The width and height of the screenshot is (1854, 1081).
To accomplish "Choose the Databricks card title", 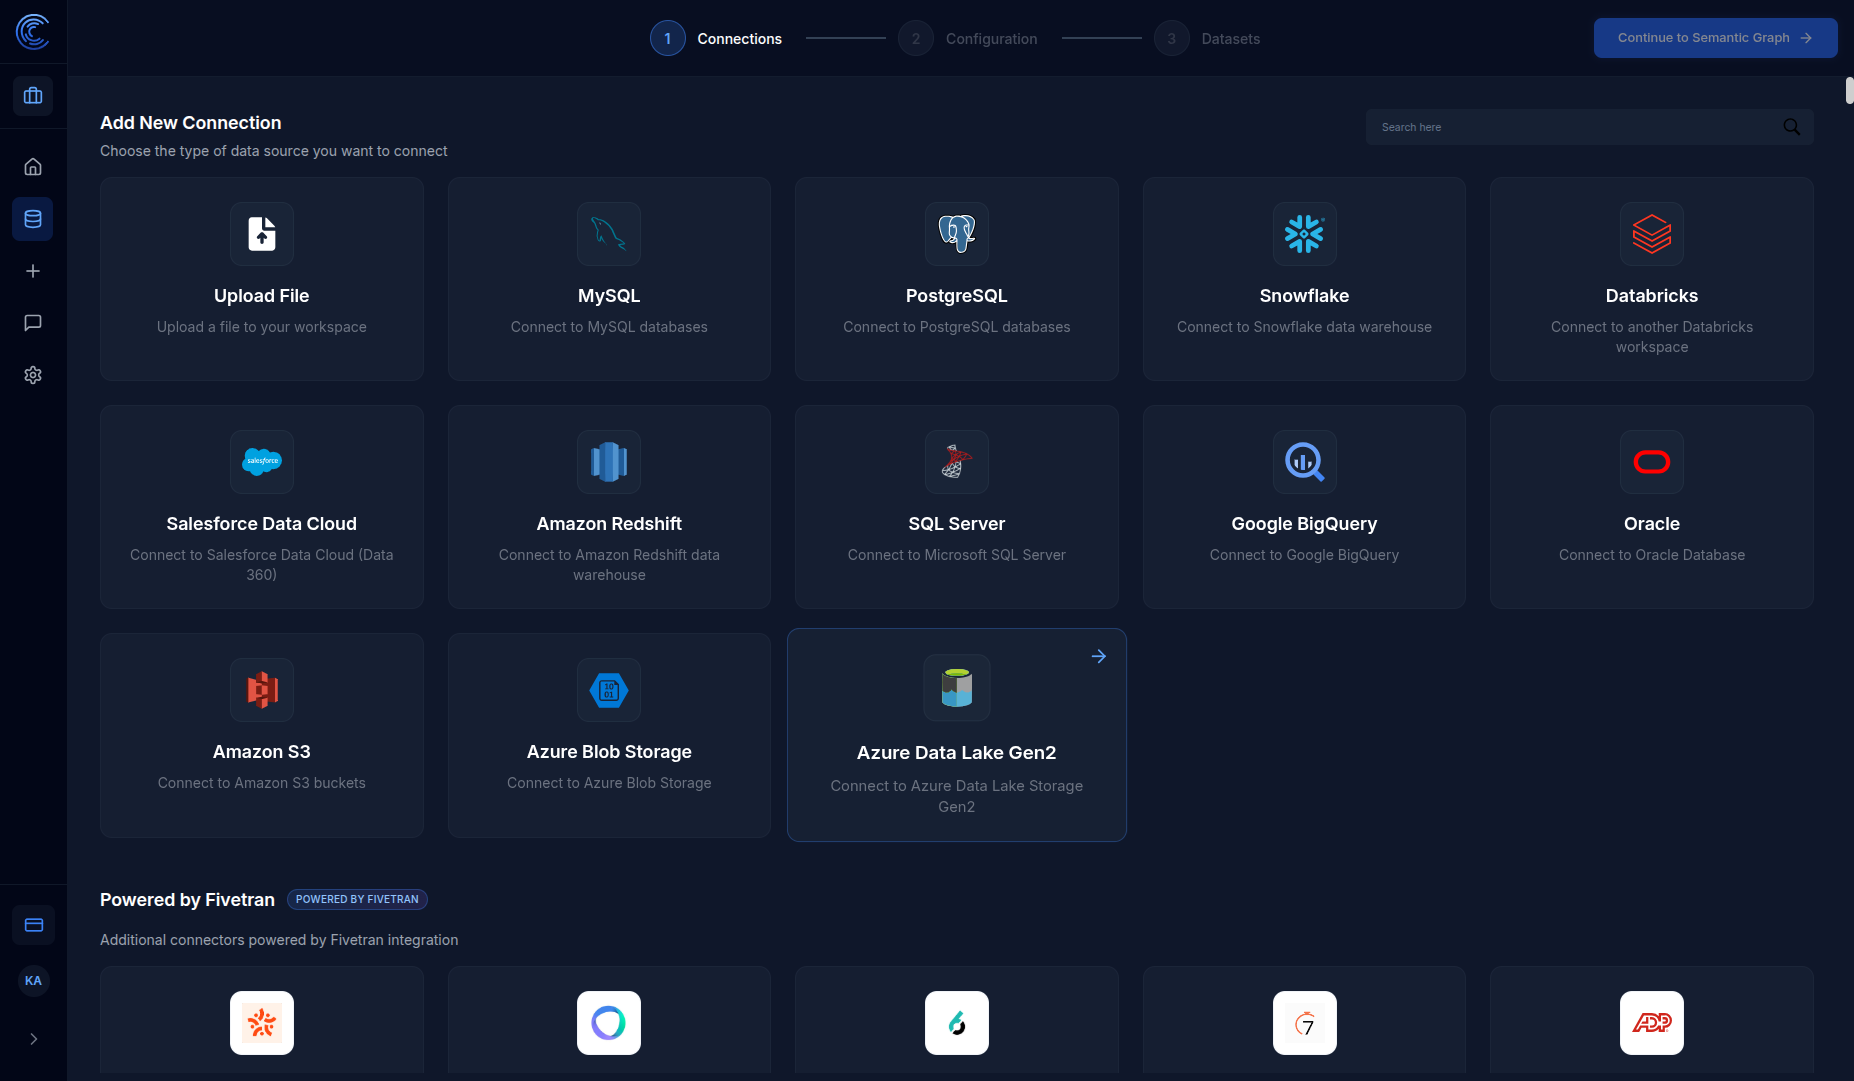I will click(x=1652, y=296).
